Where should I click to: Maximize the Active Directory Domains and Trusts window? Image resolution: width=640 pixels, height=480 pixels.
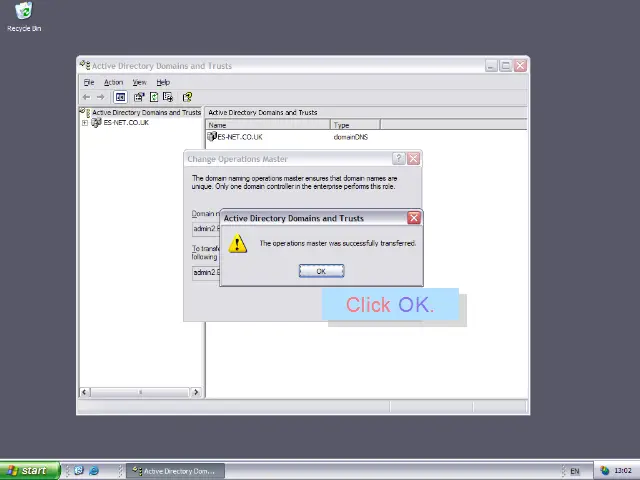click(x=506, y=65)
